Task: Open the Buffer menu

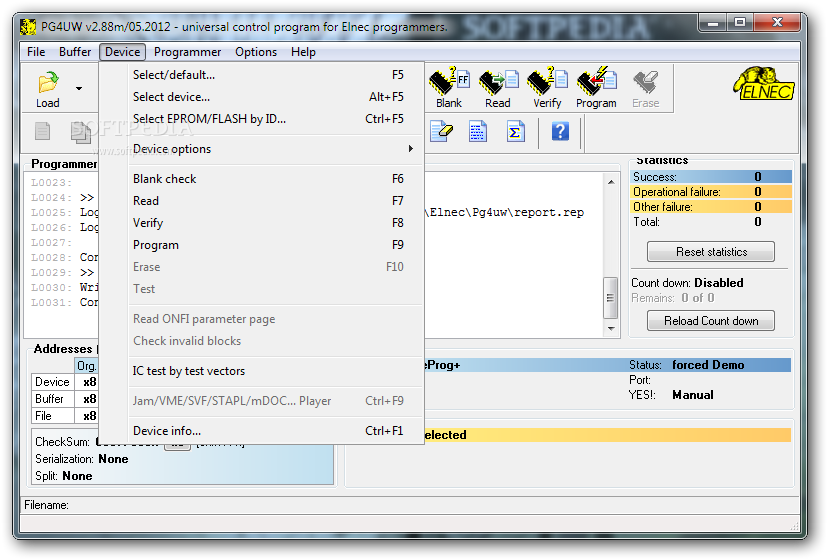Action: click(75, 52)
